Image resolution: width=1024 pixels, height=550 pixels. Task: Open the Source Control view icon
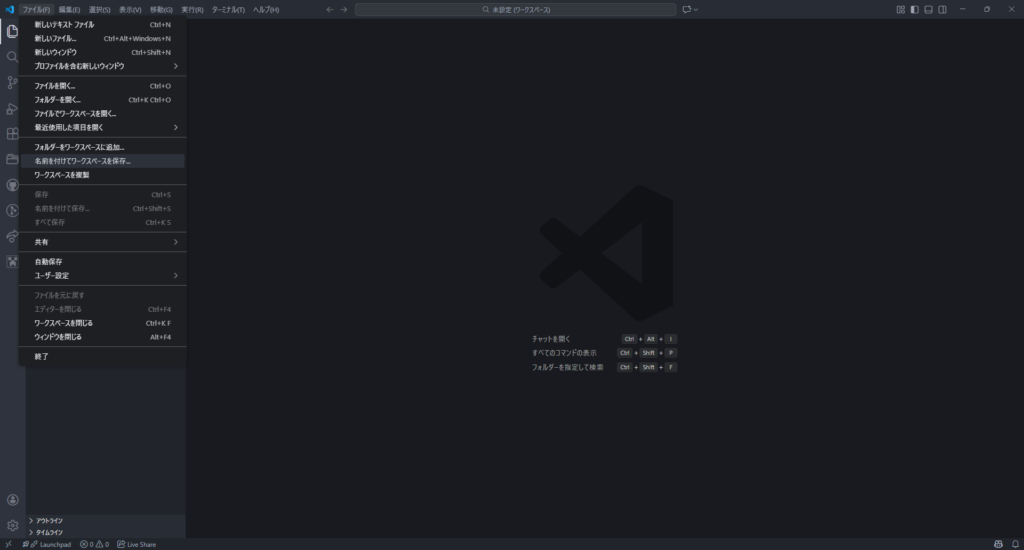tap(13, 83)
